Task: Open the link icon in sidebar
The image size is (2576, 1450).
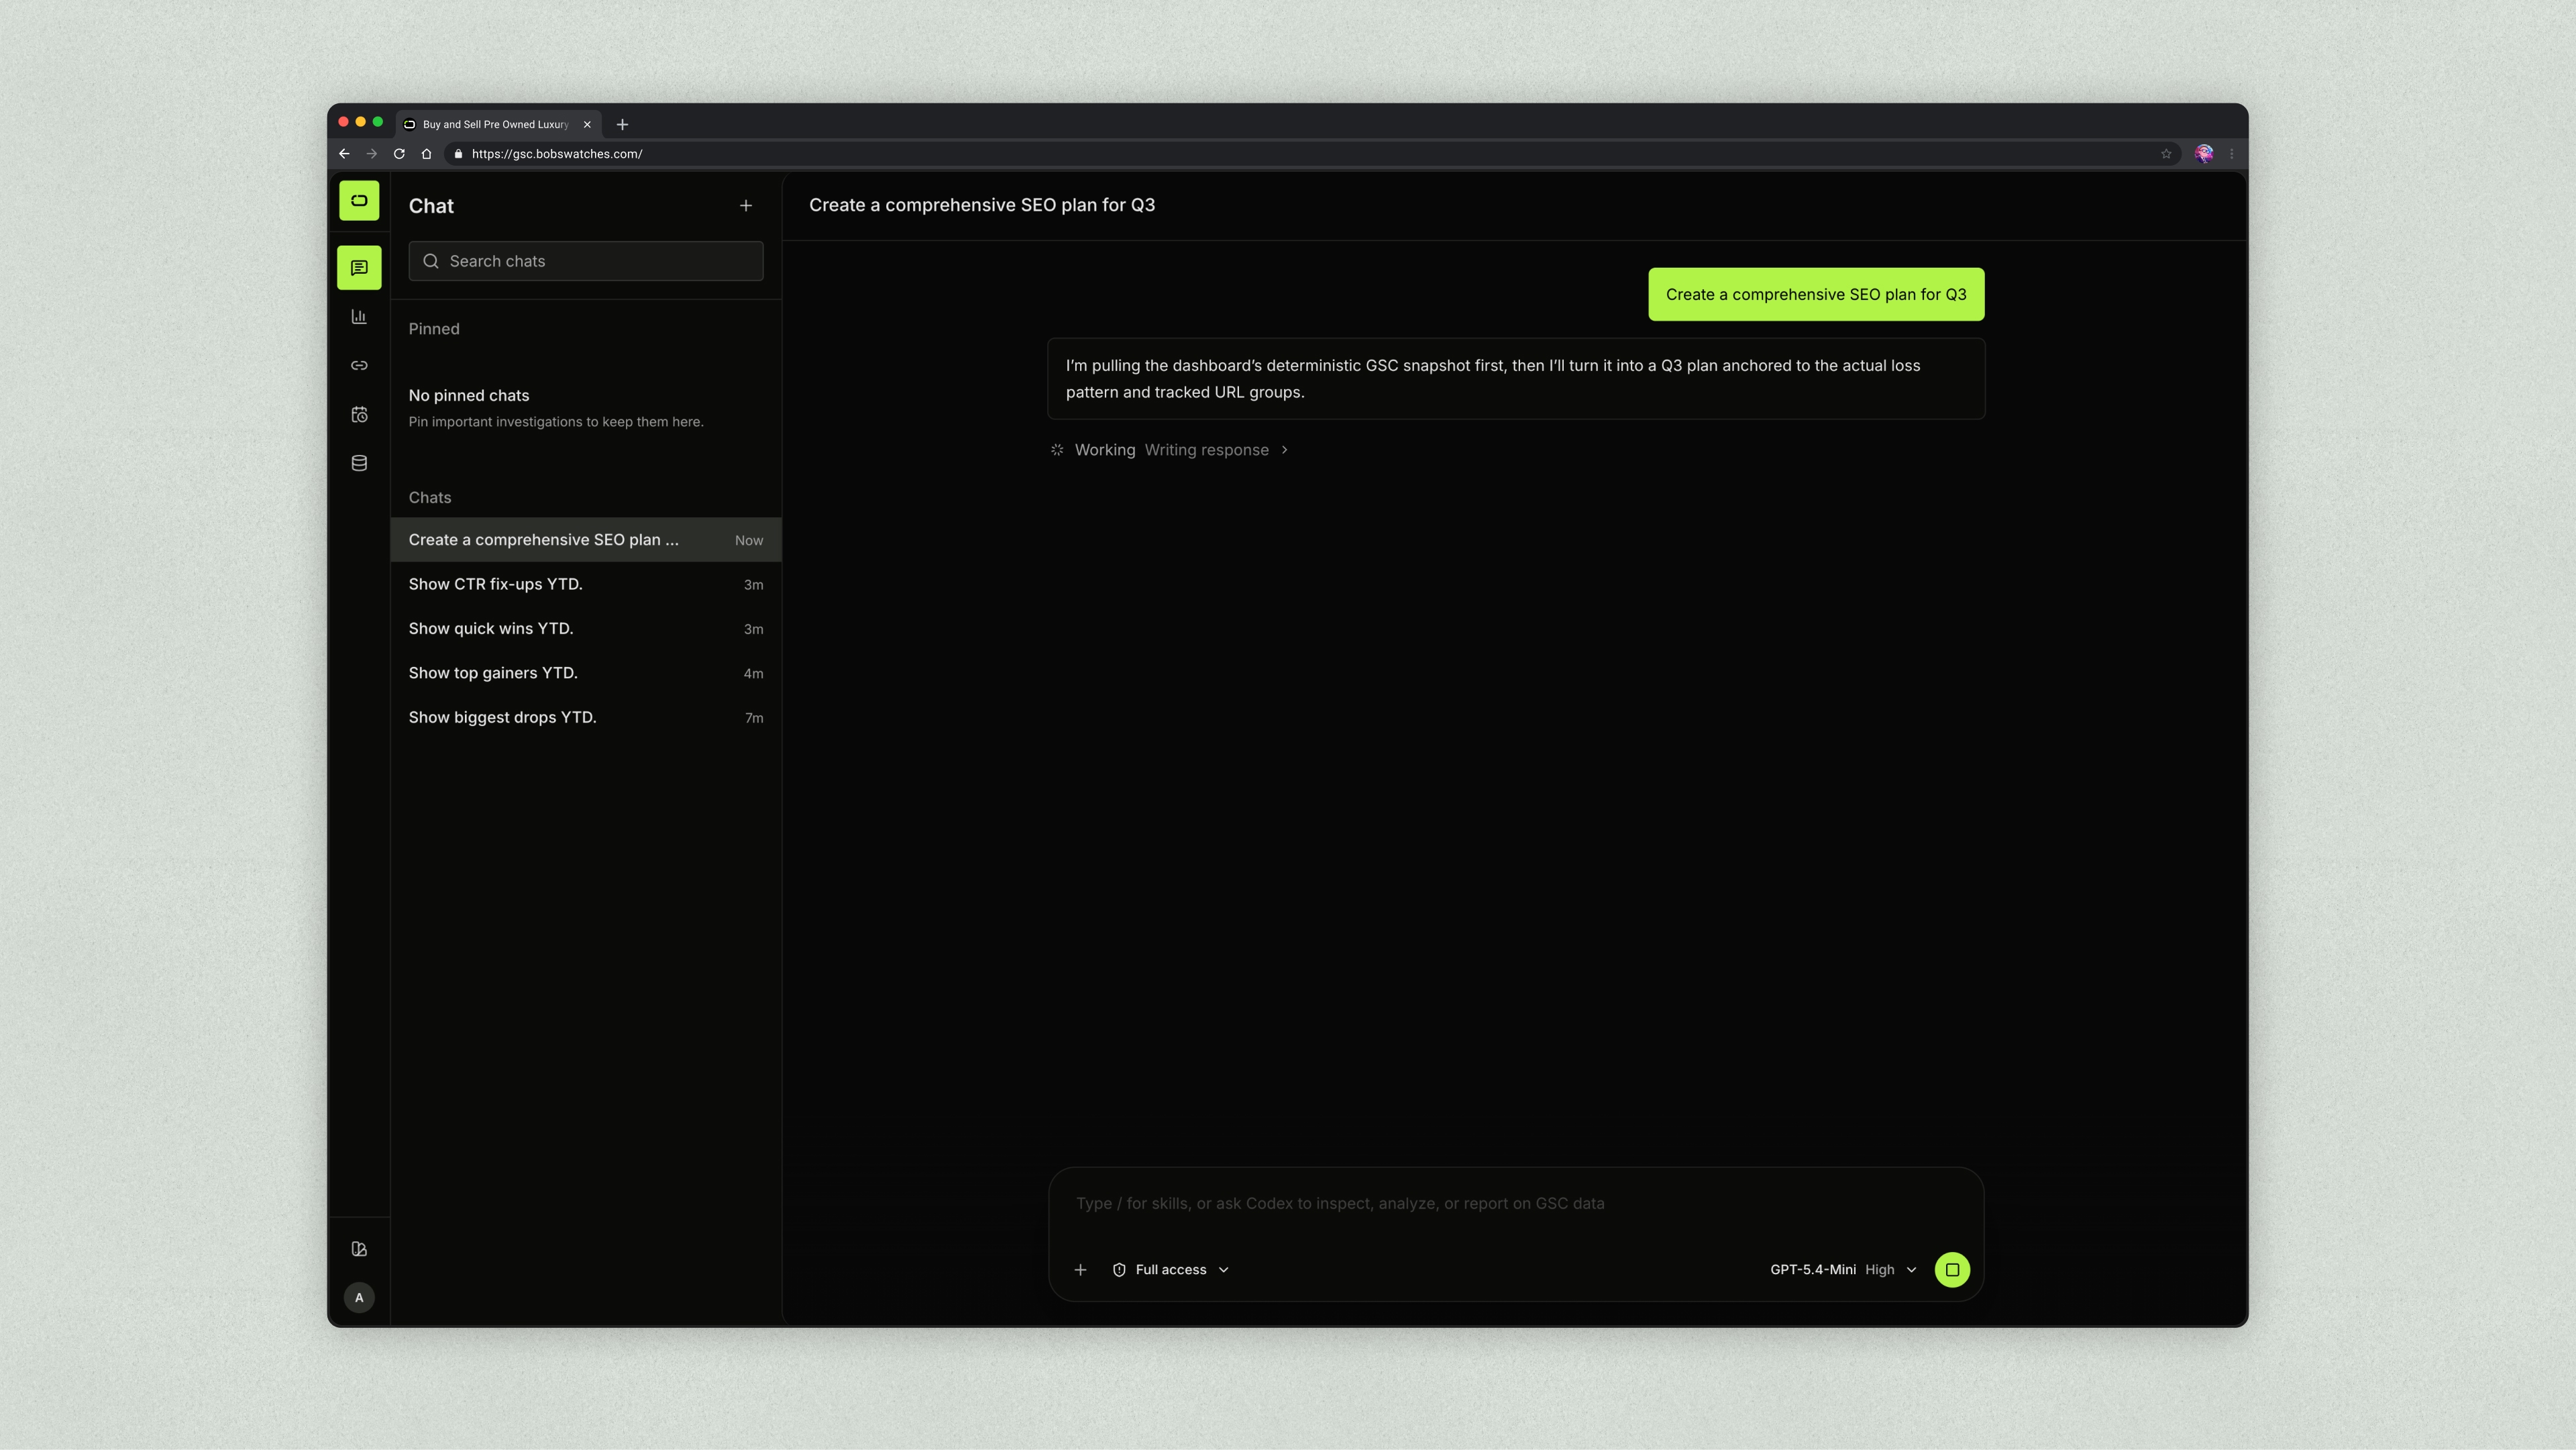Action: pyautogui.click(x=359, y=366)
